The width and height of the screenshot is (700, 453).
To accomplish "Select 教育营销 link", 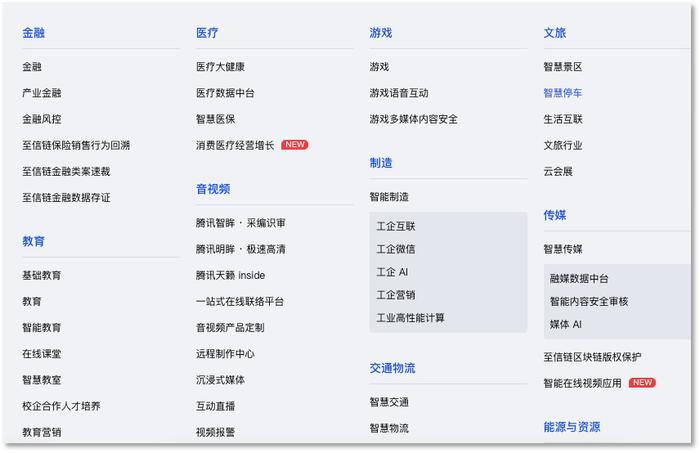I will point(42,432).
